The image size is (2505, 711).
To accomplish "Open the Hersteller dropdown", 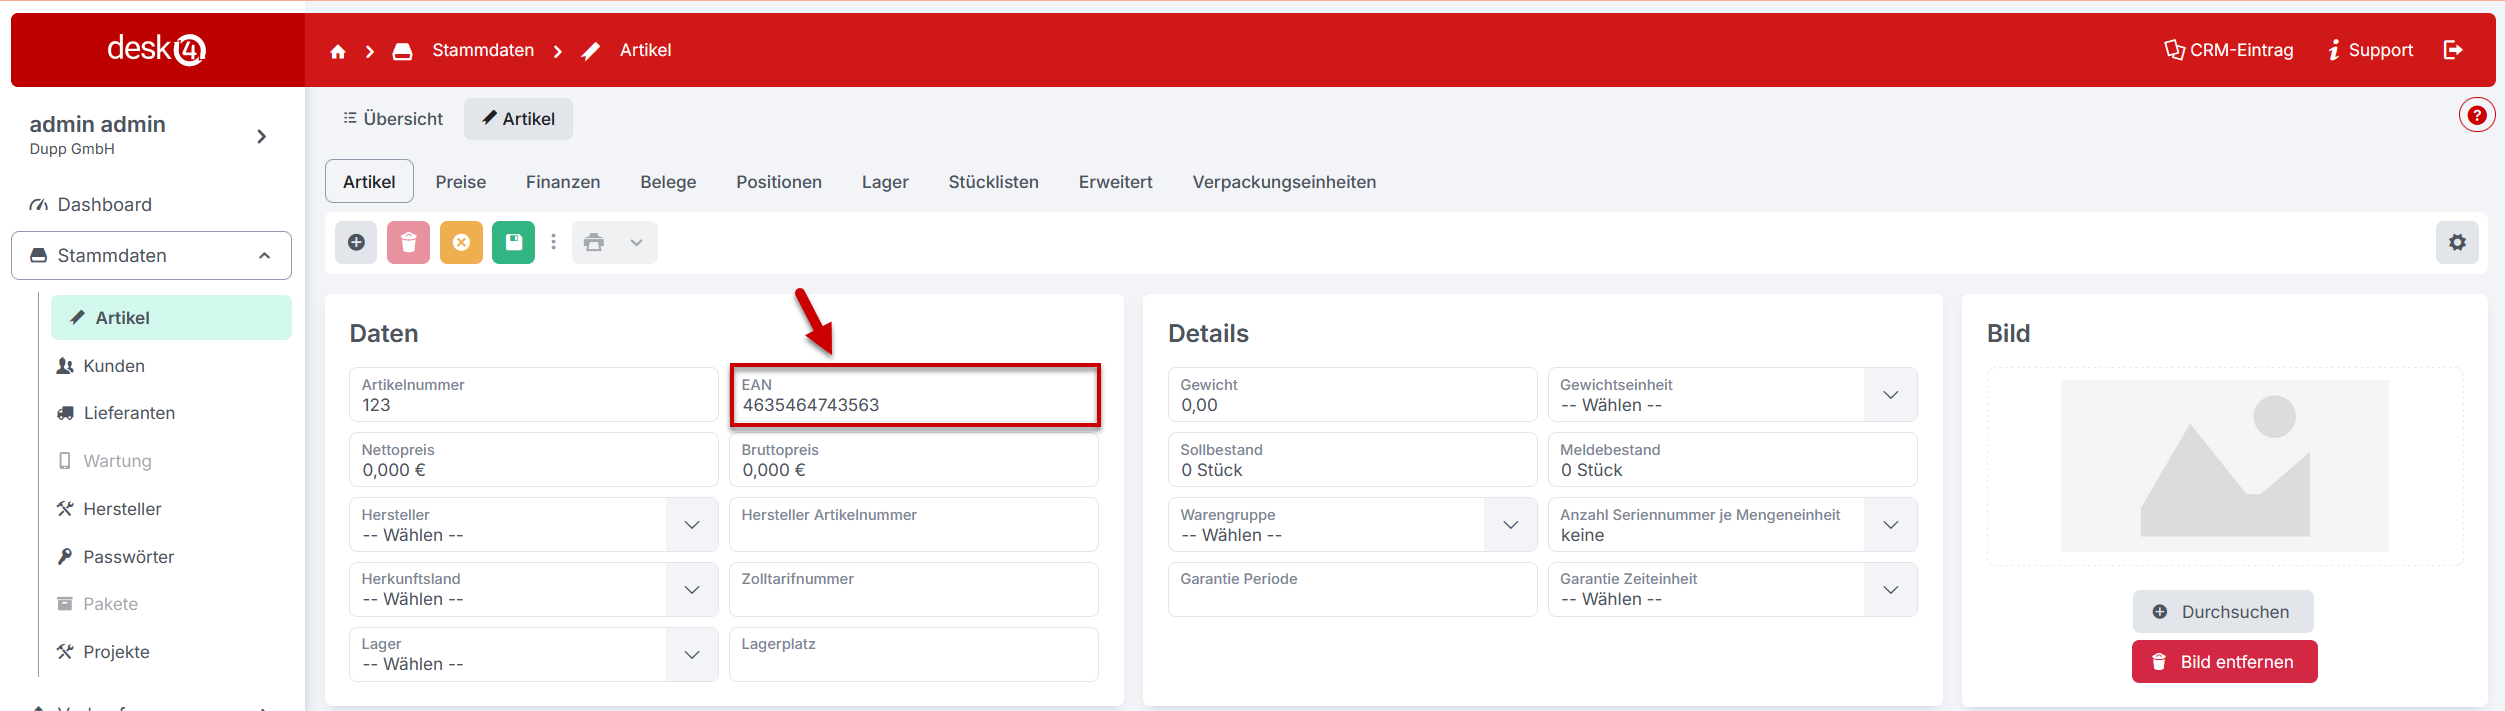I will [x=691, y=525].
